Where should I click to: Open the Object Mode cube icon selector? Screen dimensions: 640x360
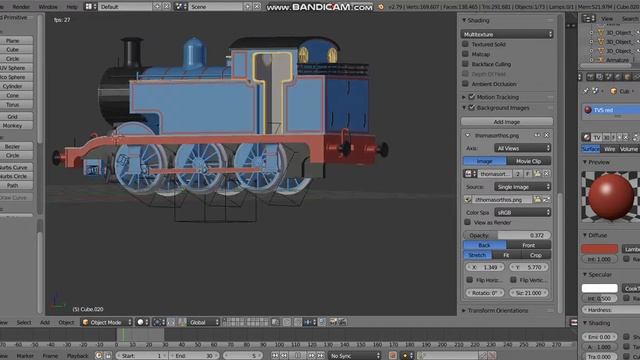(85, 322)
